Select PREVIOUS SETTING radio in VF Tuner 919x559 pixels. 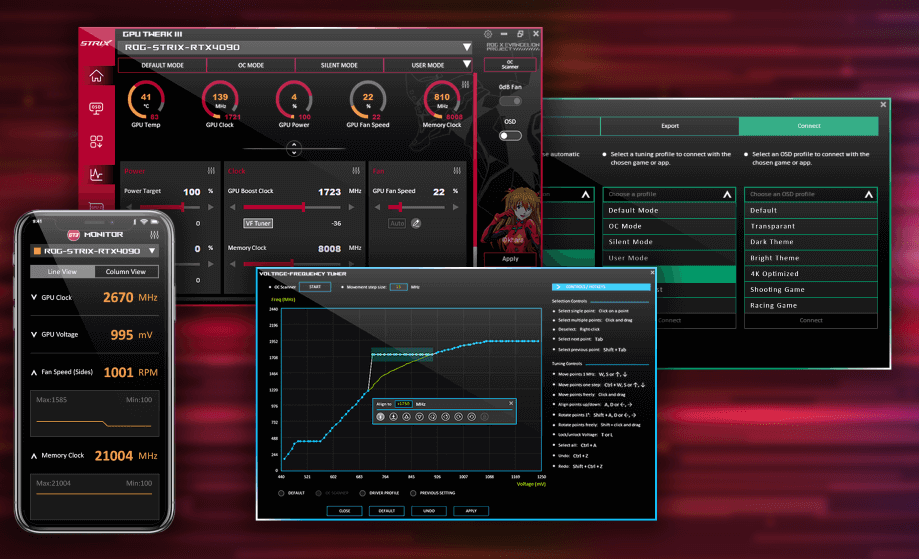(413, 493)
